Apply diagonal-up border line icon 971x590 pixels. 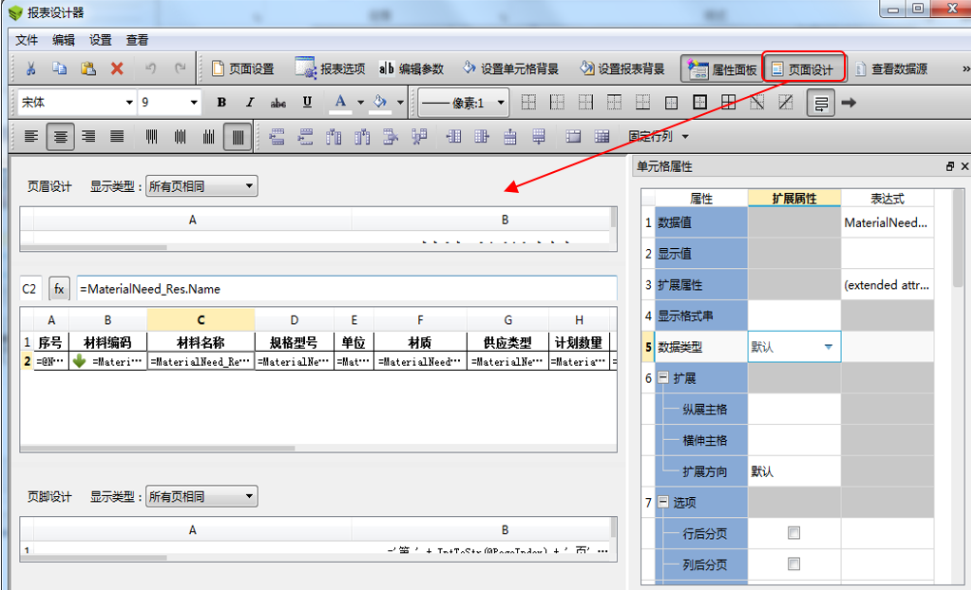785,103
